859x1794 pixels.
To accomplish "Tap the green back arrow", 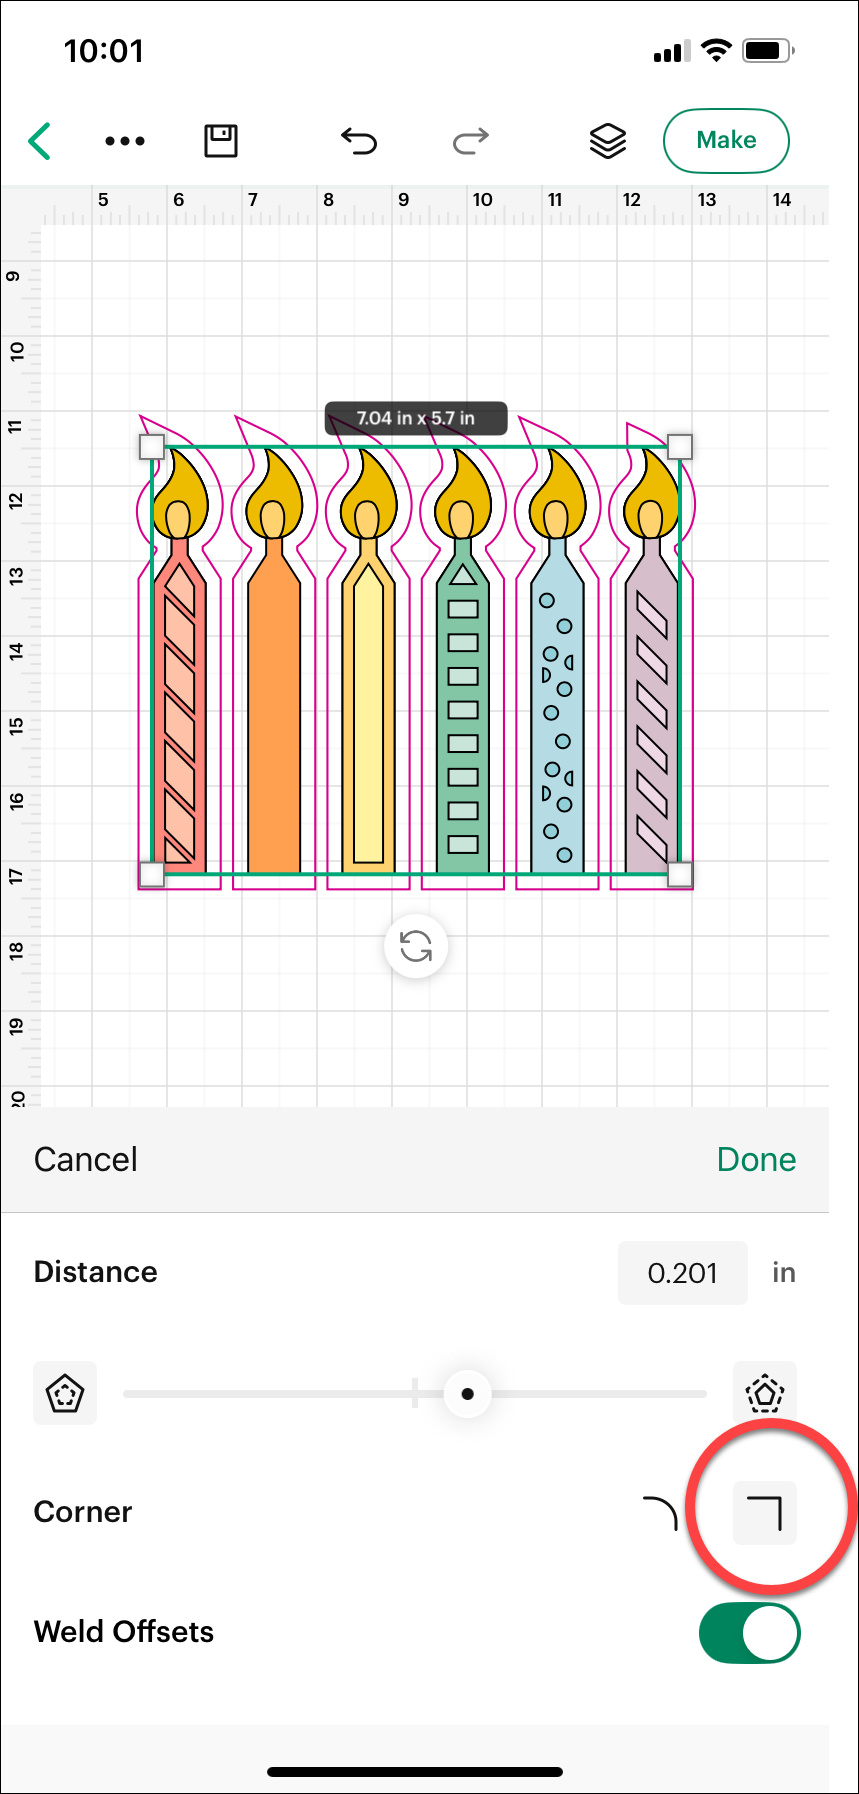I will [x=40, y=141].
